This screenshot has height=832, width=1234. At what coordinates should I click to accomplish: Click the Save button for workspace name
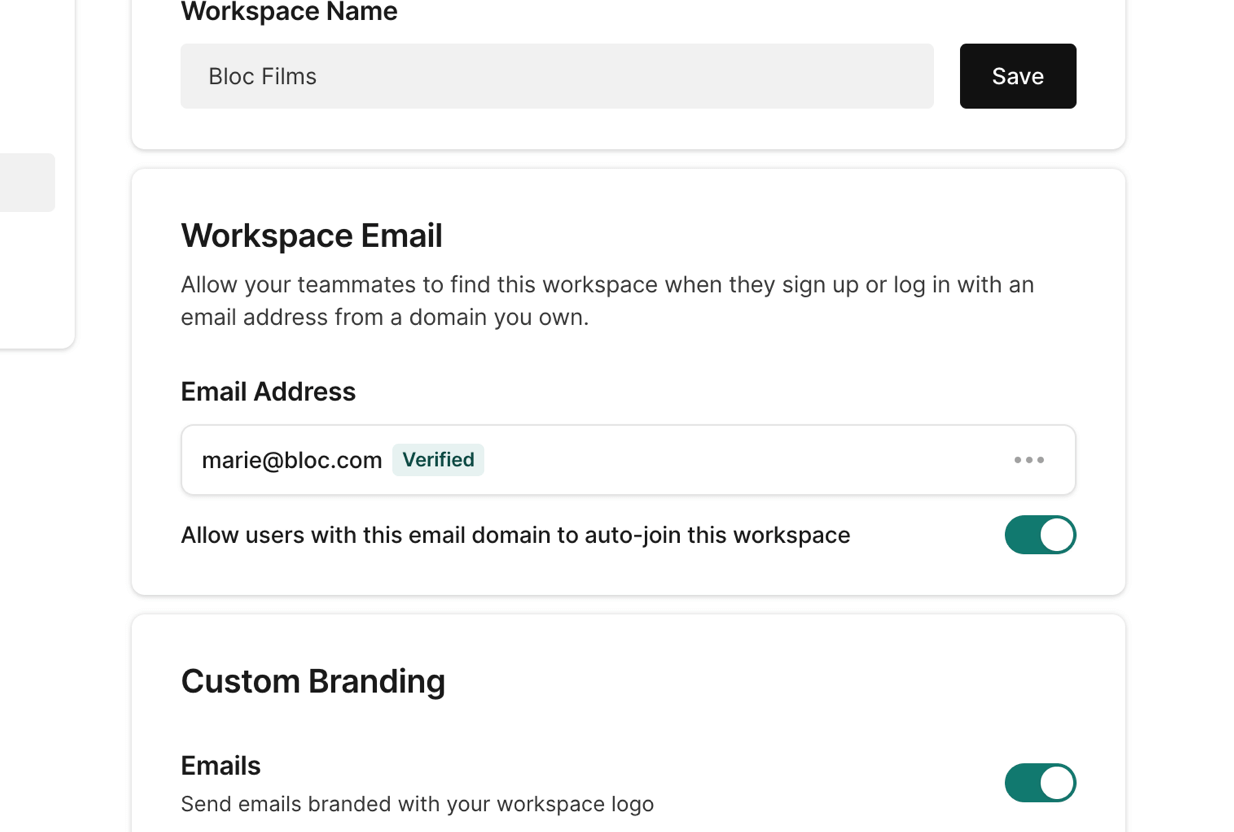click(1017, 76)
